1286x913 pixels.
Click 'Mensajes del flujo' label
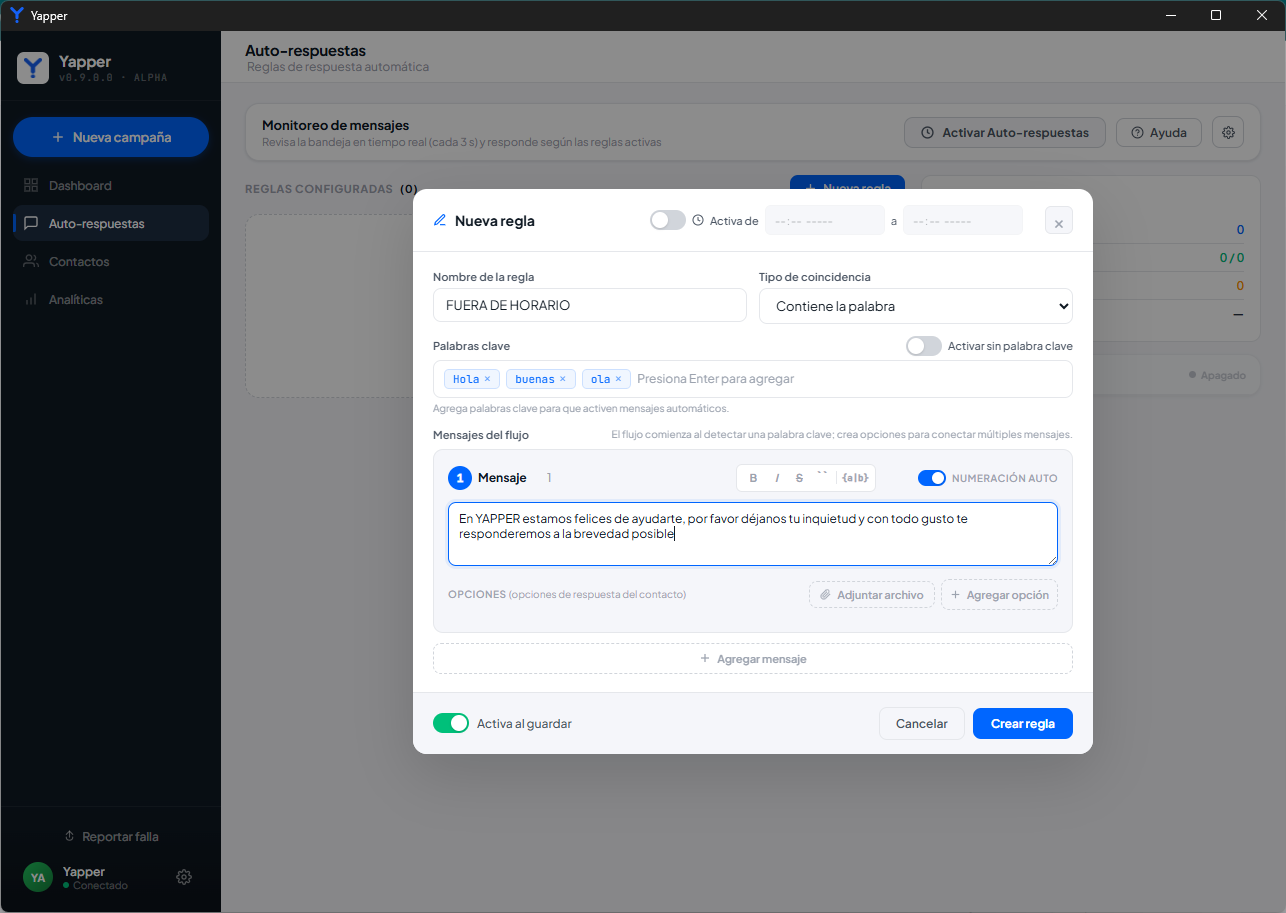[x=481, y=435]
